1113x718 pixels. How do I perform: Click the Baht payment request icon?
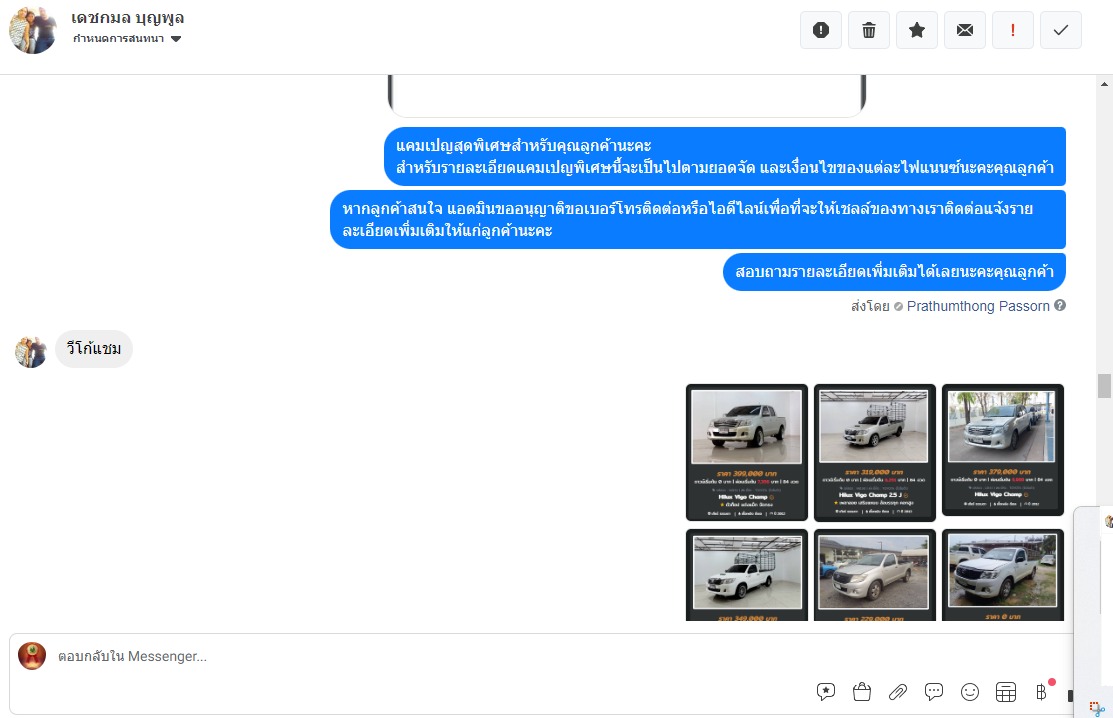[x=1041, y=691]
